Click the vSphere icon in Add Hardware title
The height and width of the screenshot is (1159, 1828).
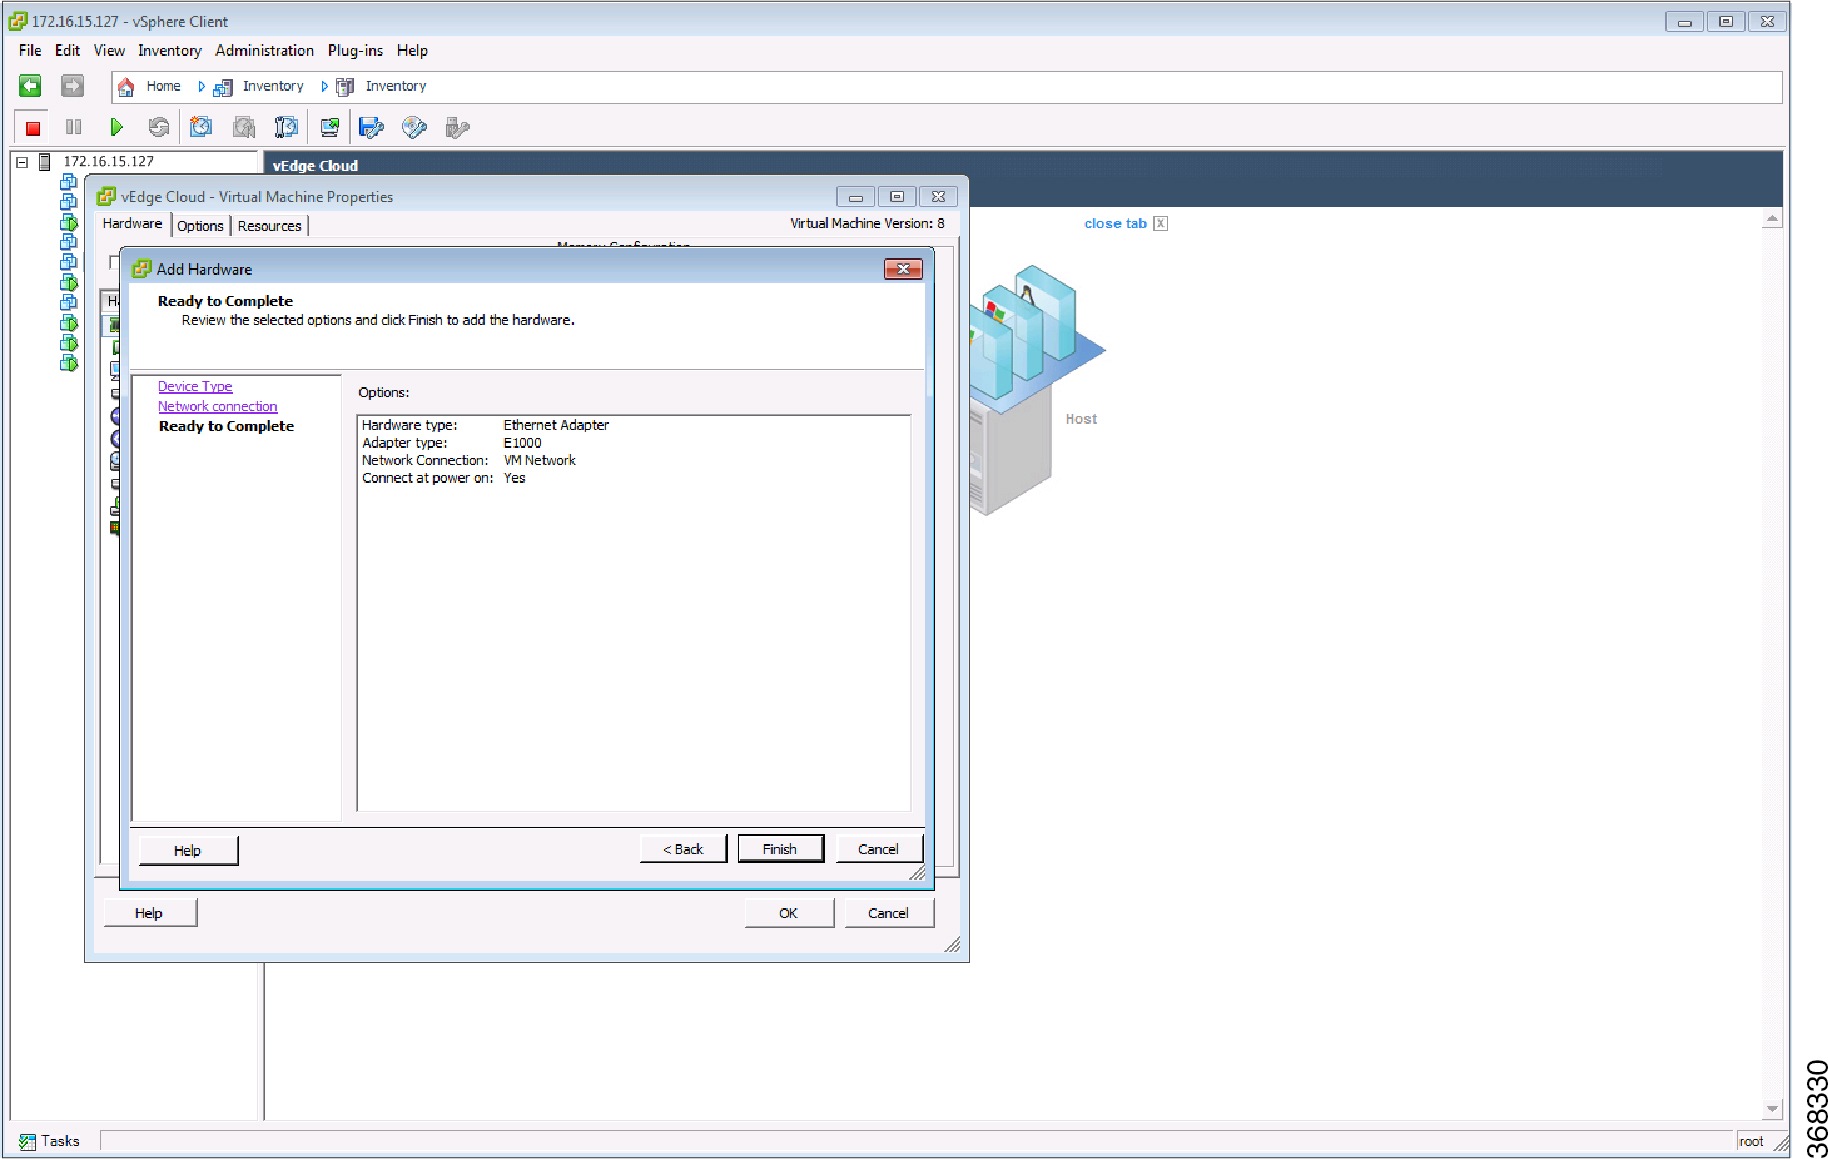point(142,269)
